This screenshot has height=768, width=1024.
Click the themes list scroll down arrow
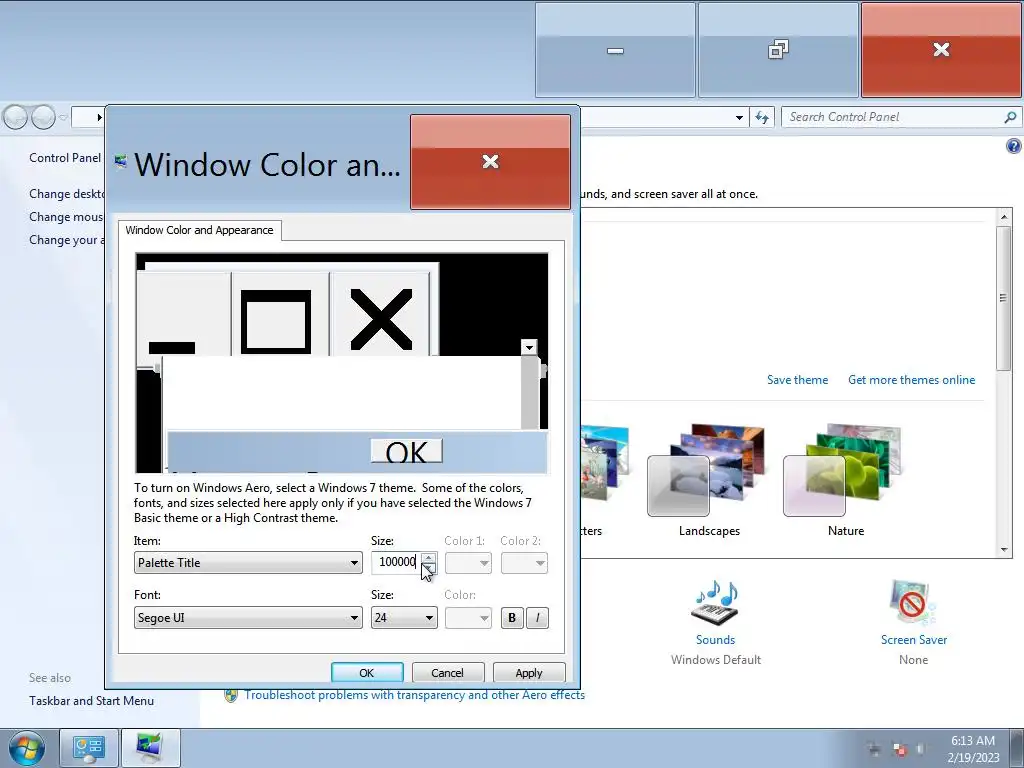pos(1004,550)
